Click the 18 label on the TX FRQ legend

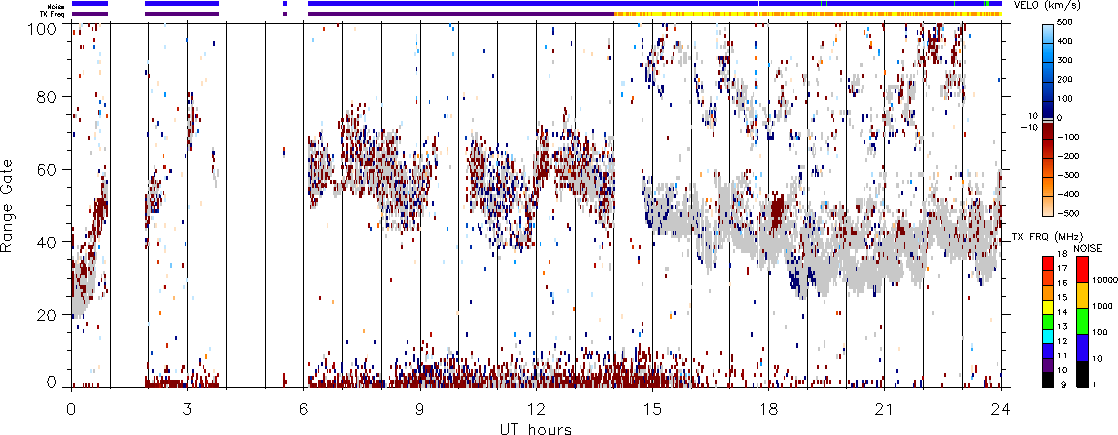[x=1062, y=254]
